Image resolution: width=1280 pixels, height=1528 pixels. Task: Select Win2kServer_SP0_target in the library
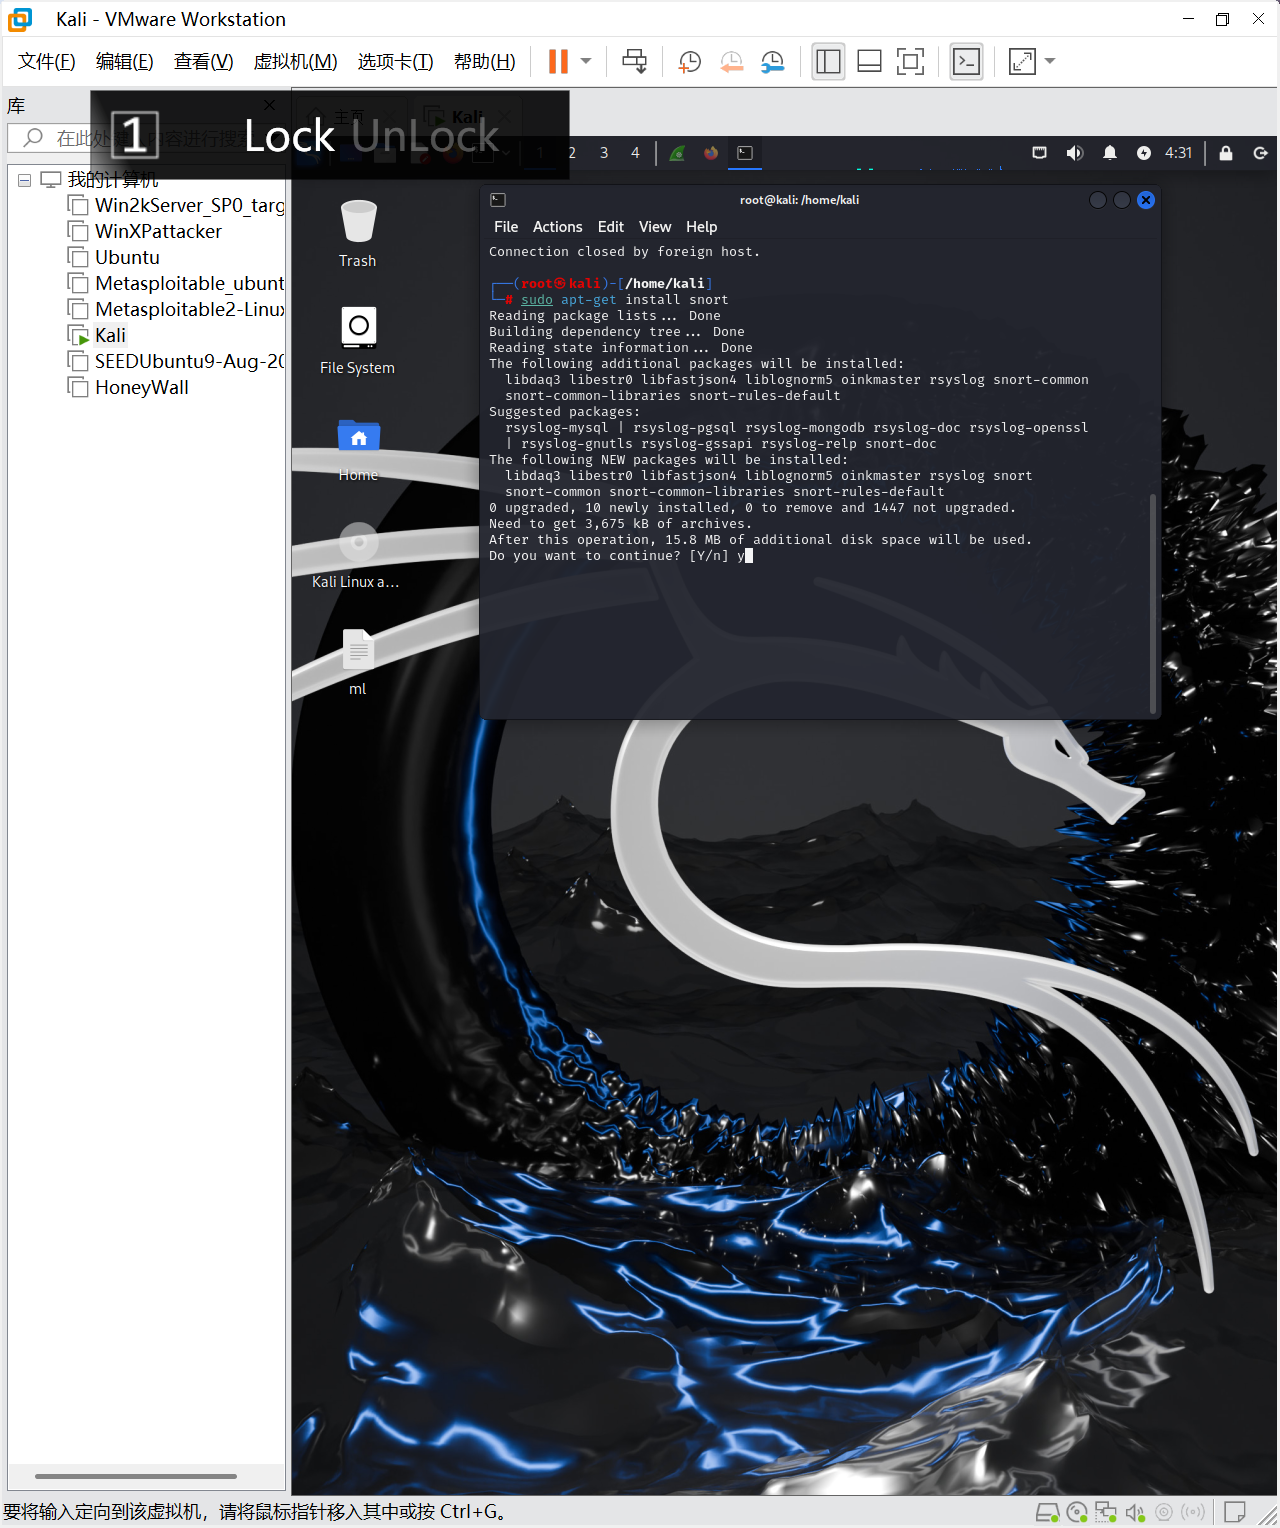pos(178,205)
